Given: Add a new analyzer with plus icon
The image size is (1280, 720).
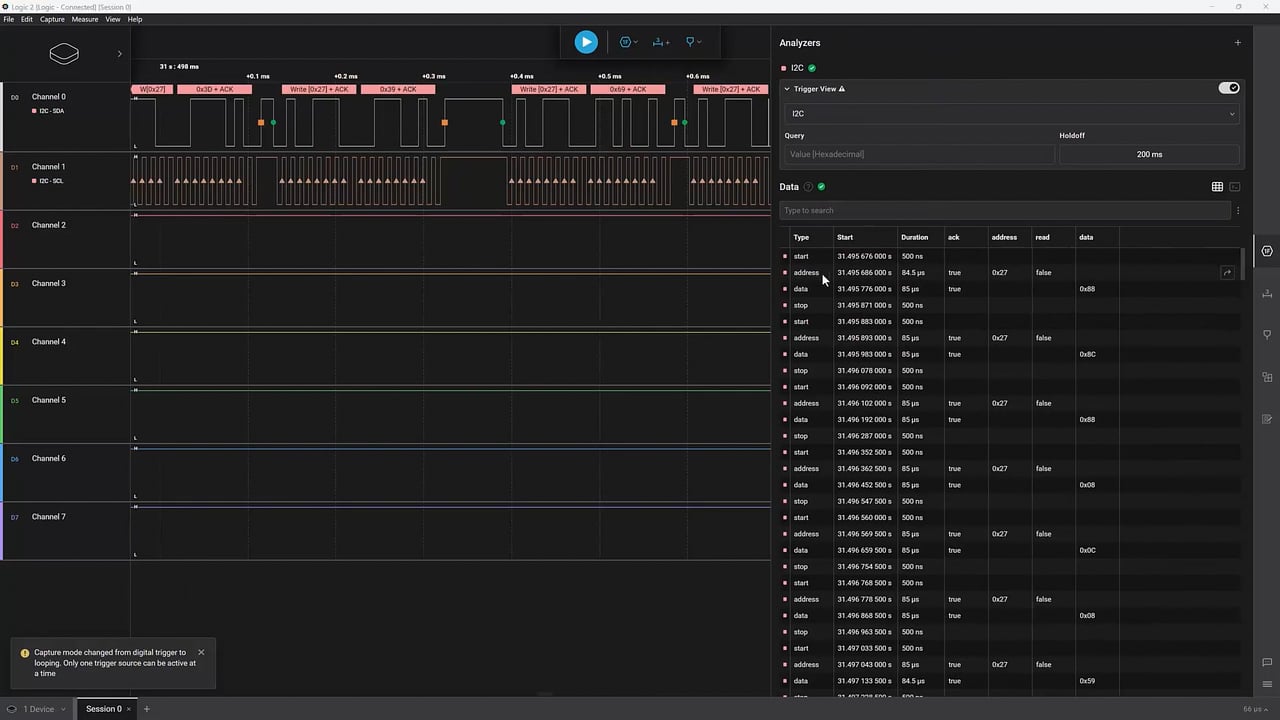Looking at the screenshot, I should (1237, 43).
